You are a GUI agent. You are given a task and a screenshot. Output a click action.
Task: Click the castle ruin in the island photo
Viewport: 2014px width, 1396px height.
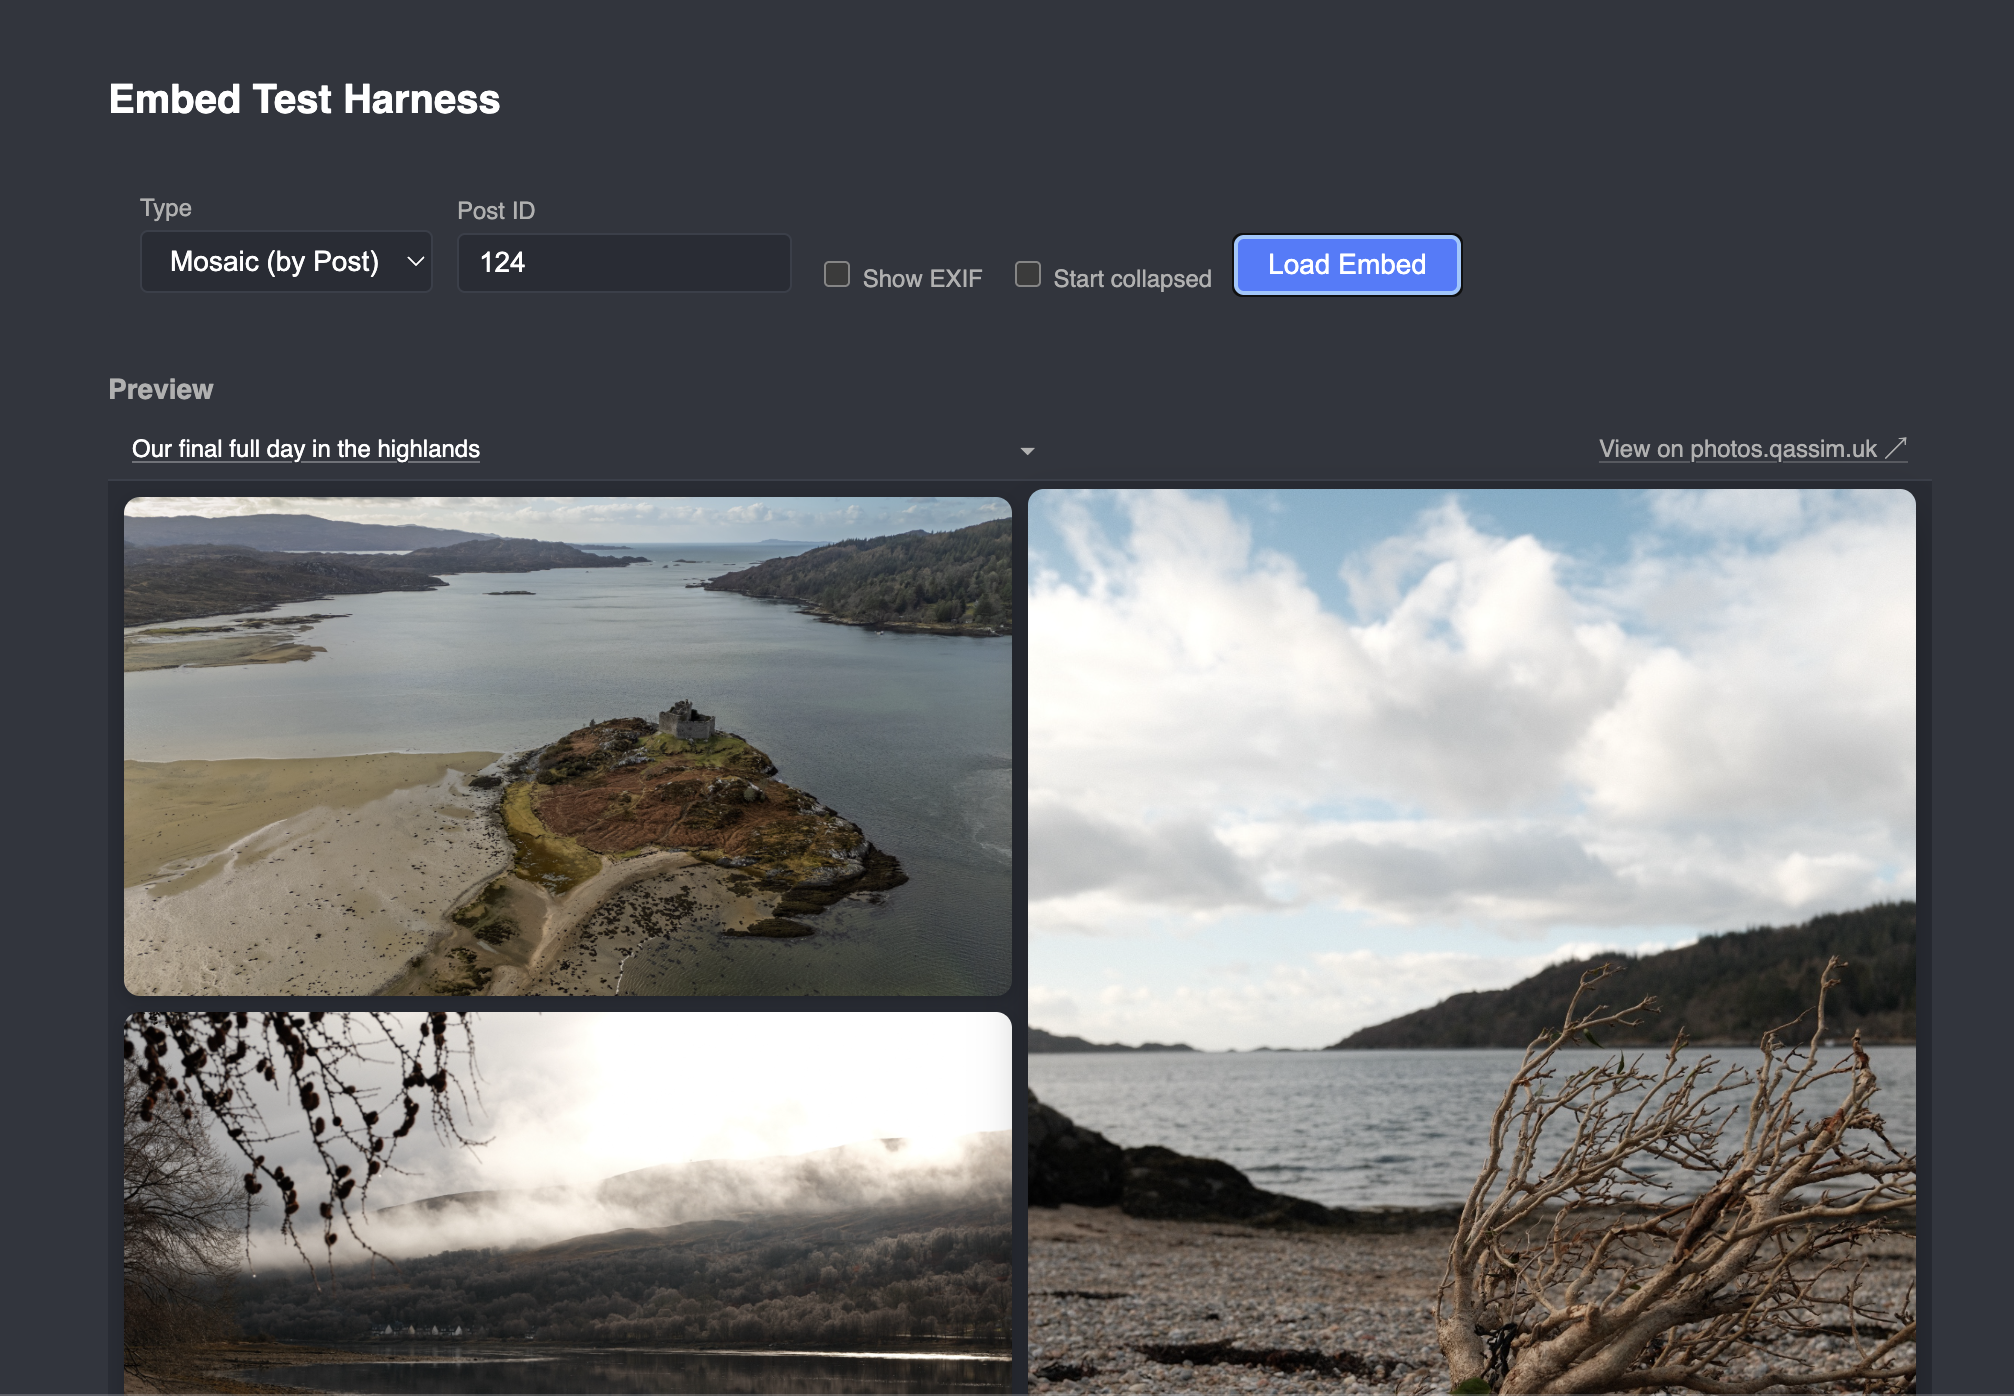pos(686,720)
